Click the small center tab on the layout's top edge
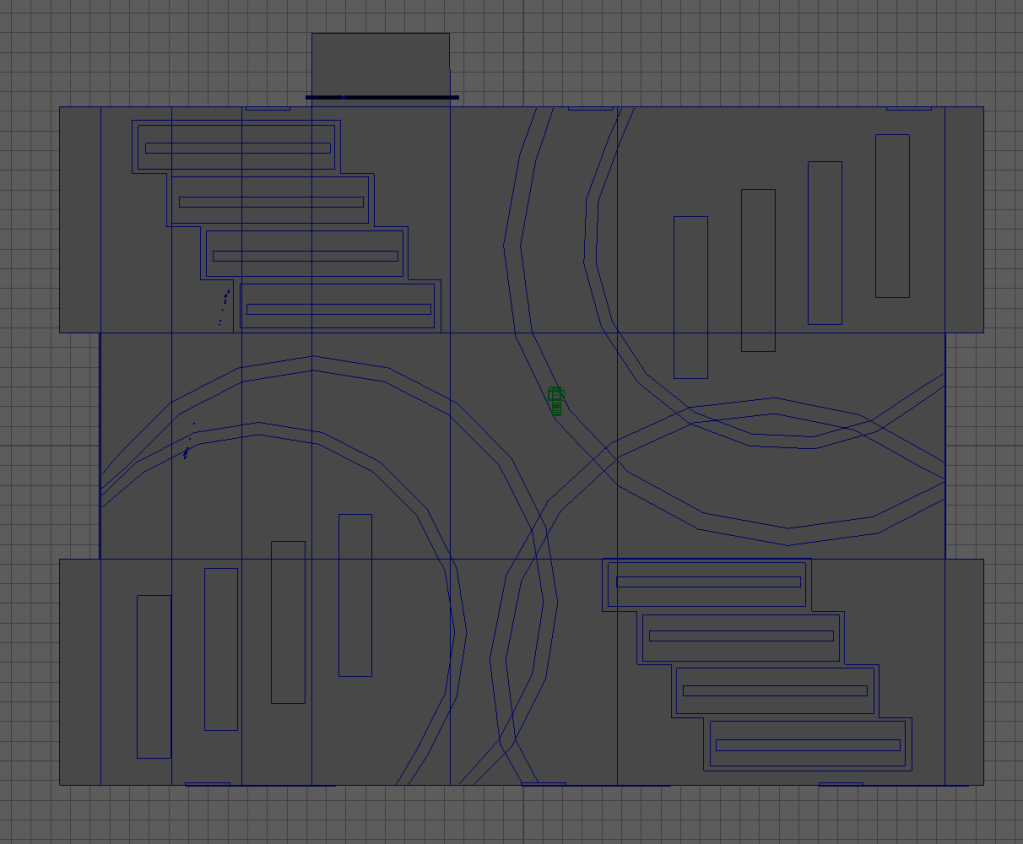Screen dimensions: 1023x844 (590, 108)
